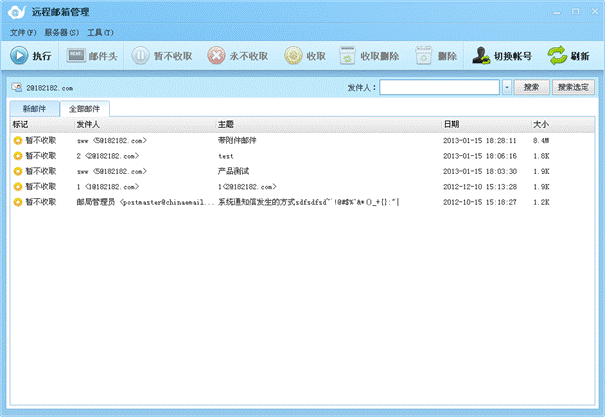Toggle 暂不收取 mark on 产品测试 row

(17, 171)
